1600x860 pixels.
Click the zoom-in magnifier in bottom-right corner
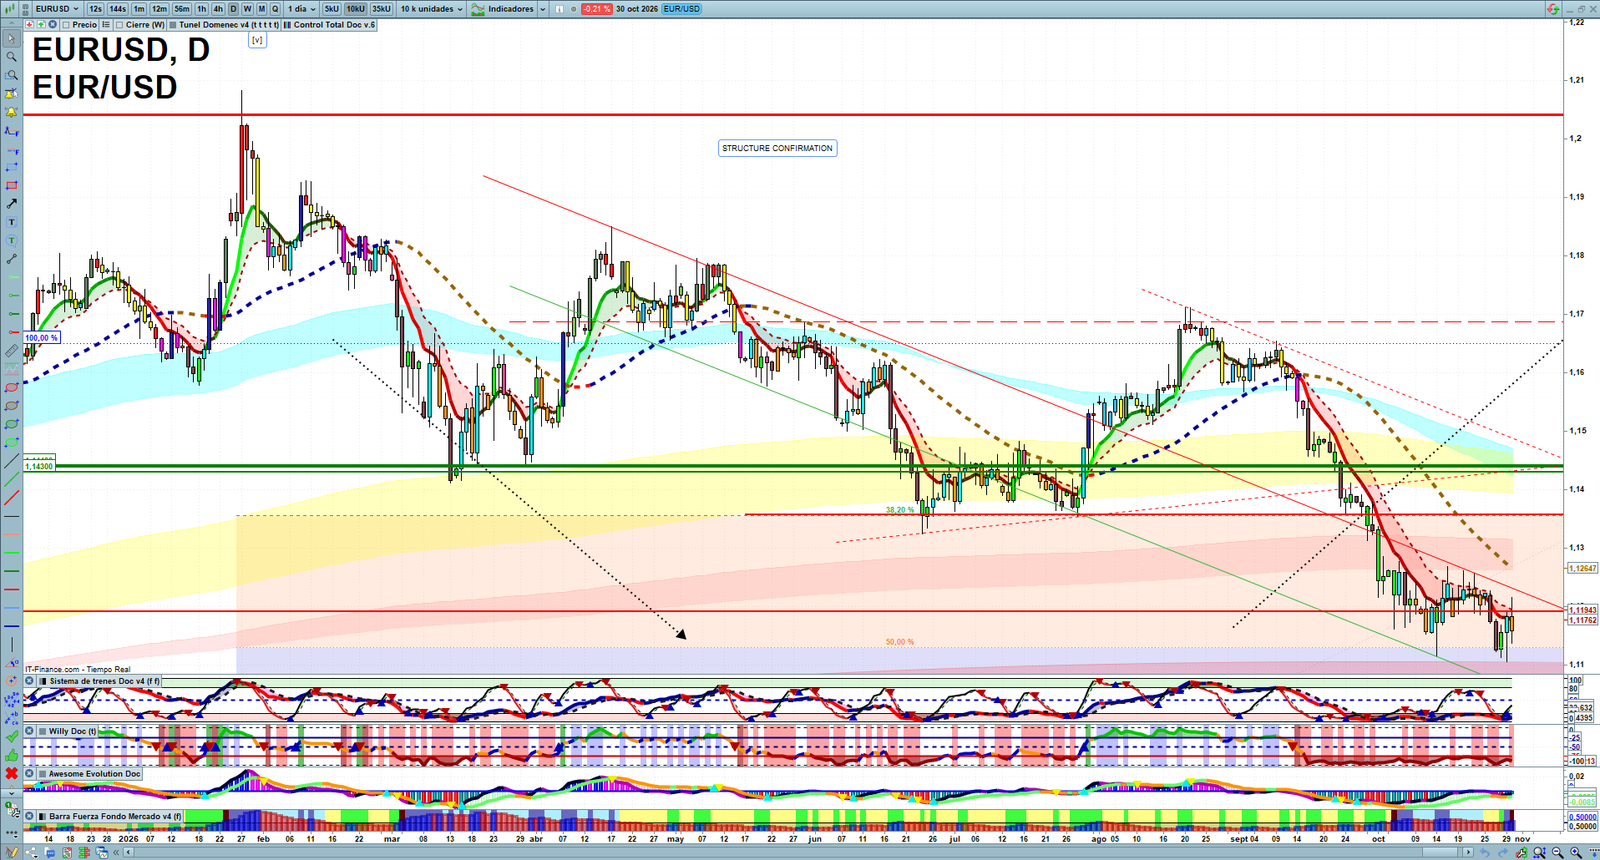tap(1576, 853)
